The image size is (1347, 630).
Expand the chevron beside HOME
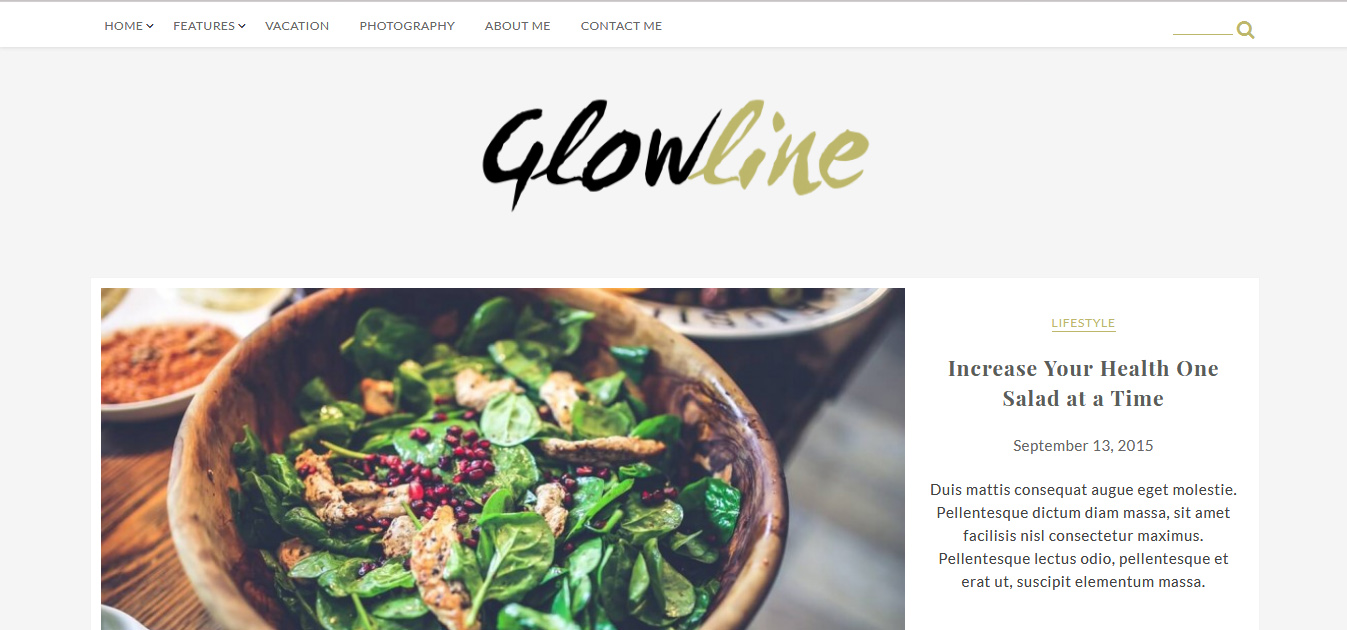pyautogui.click(x=150, y=26)
